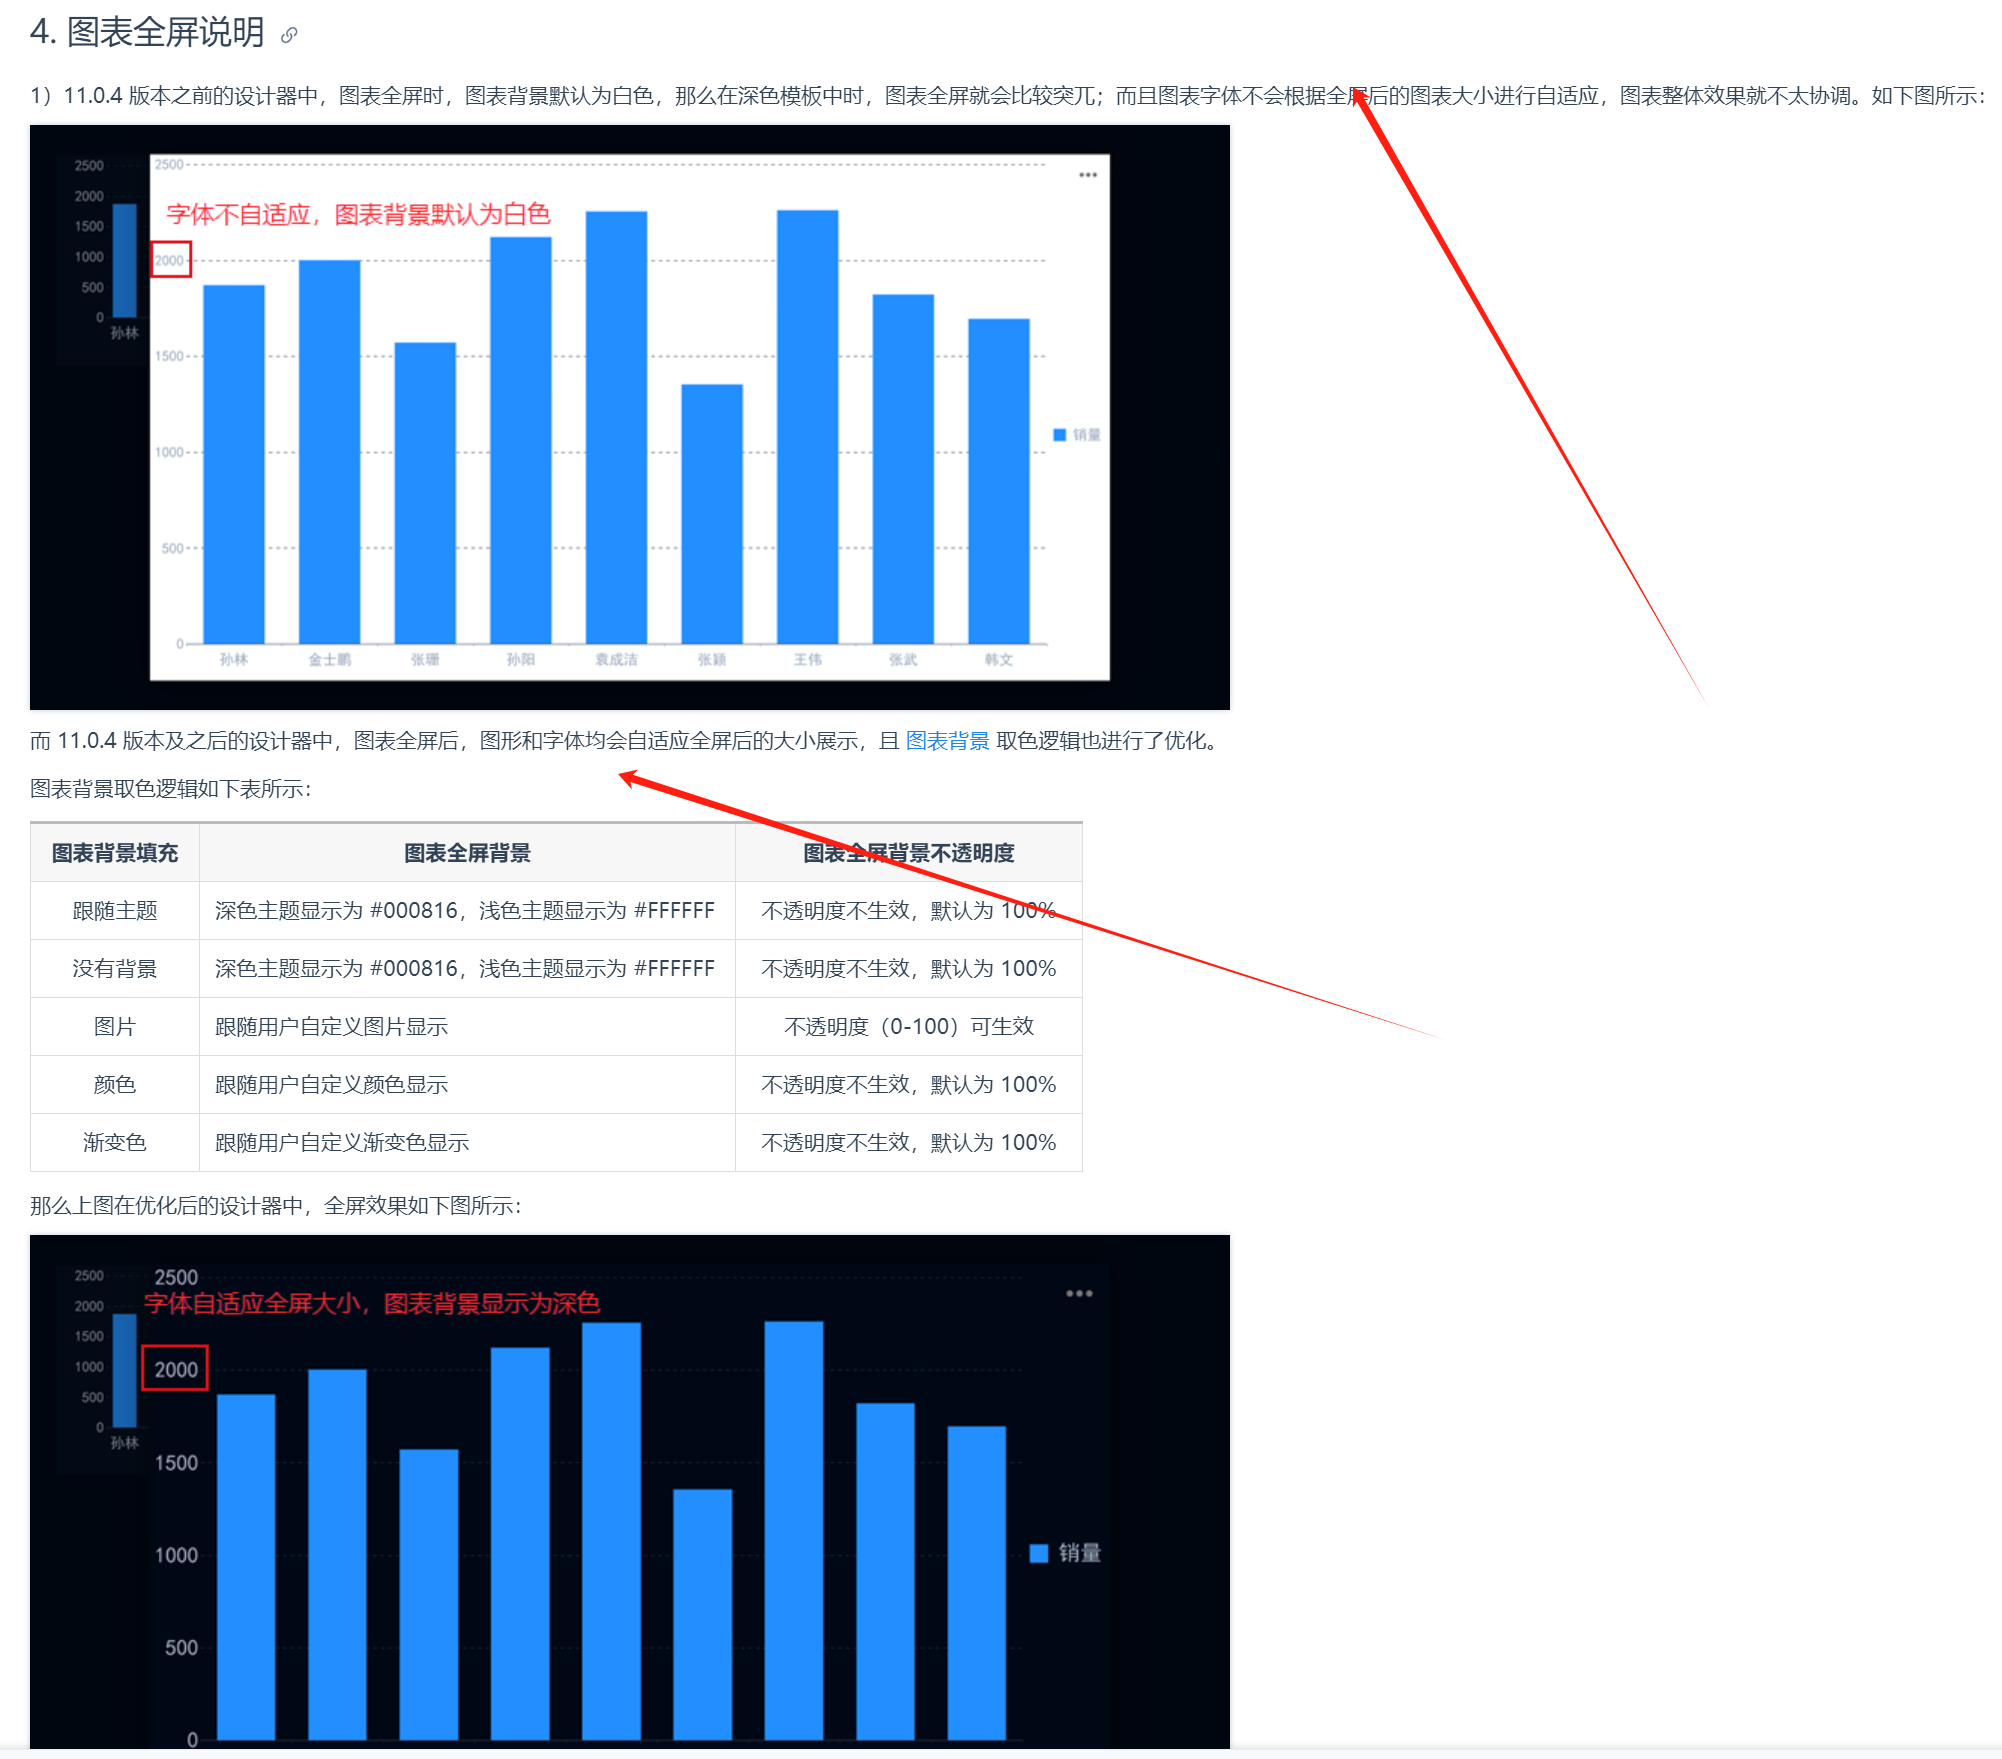Click the heading 4. 图表全屏说明
Image resolution: width=2002 pixels, height=1759 pixels.
(147, 33)
